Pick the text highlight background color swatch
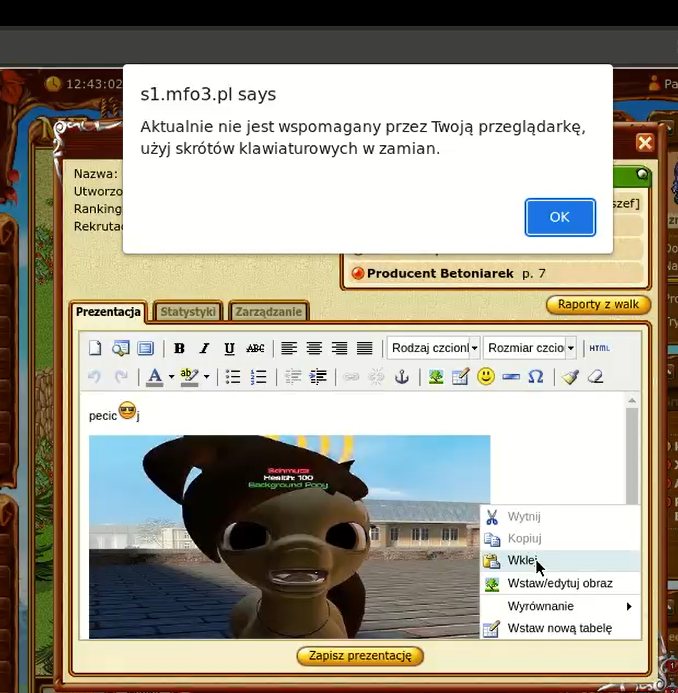This screenshot has height=693, width=678. click(x=189, y=377)
